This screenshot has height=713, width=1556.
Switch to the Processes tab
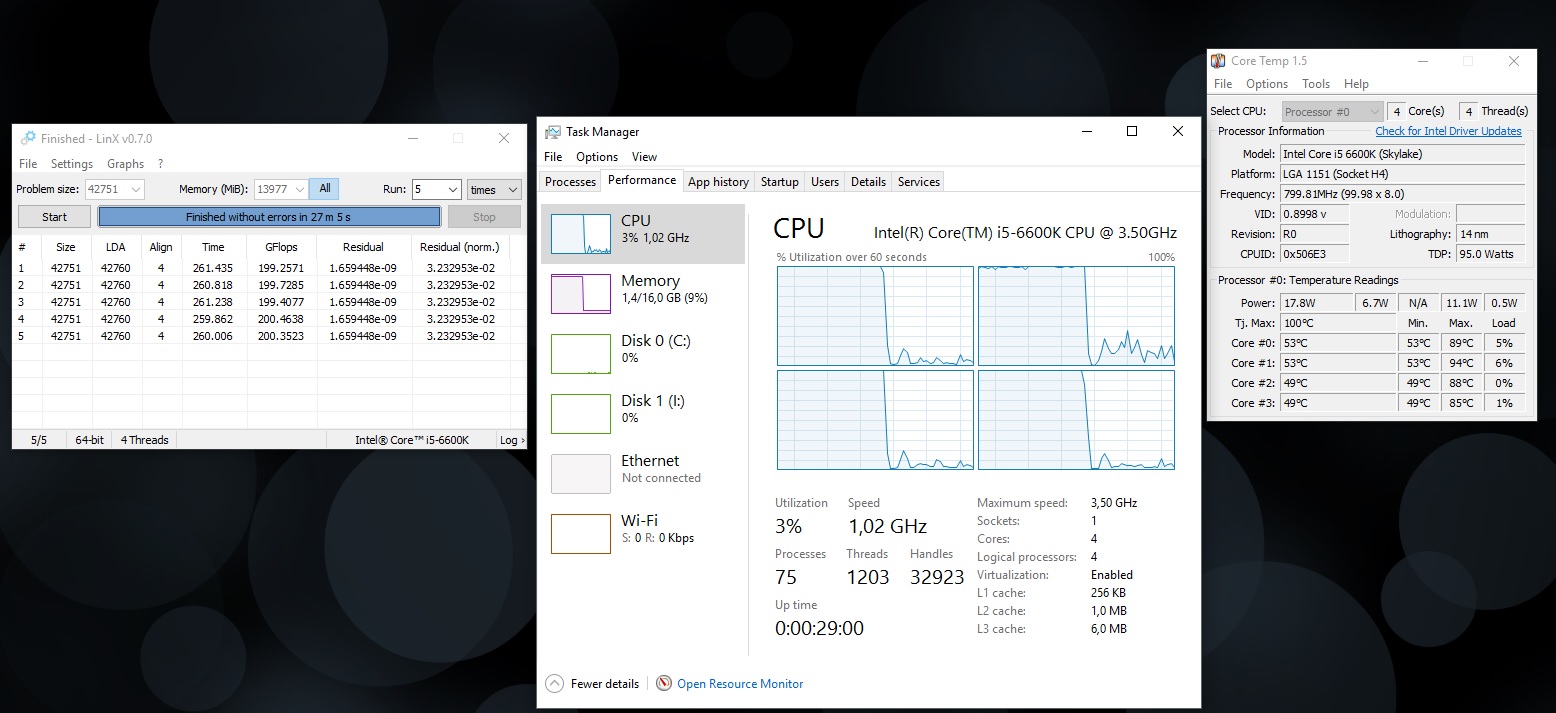(x=571, y=182)
